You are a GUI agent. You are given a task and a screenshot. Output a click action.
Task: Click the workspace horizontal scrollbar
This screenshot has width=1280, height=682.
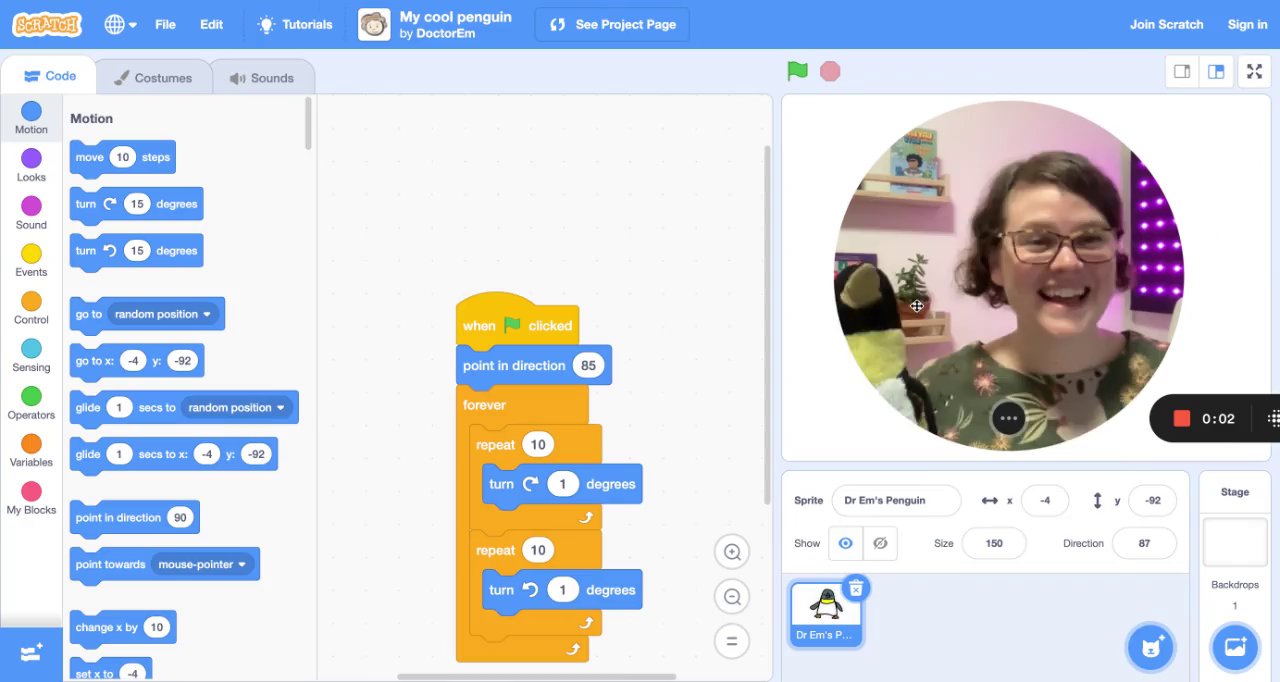tap(535, 677)
